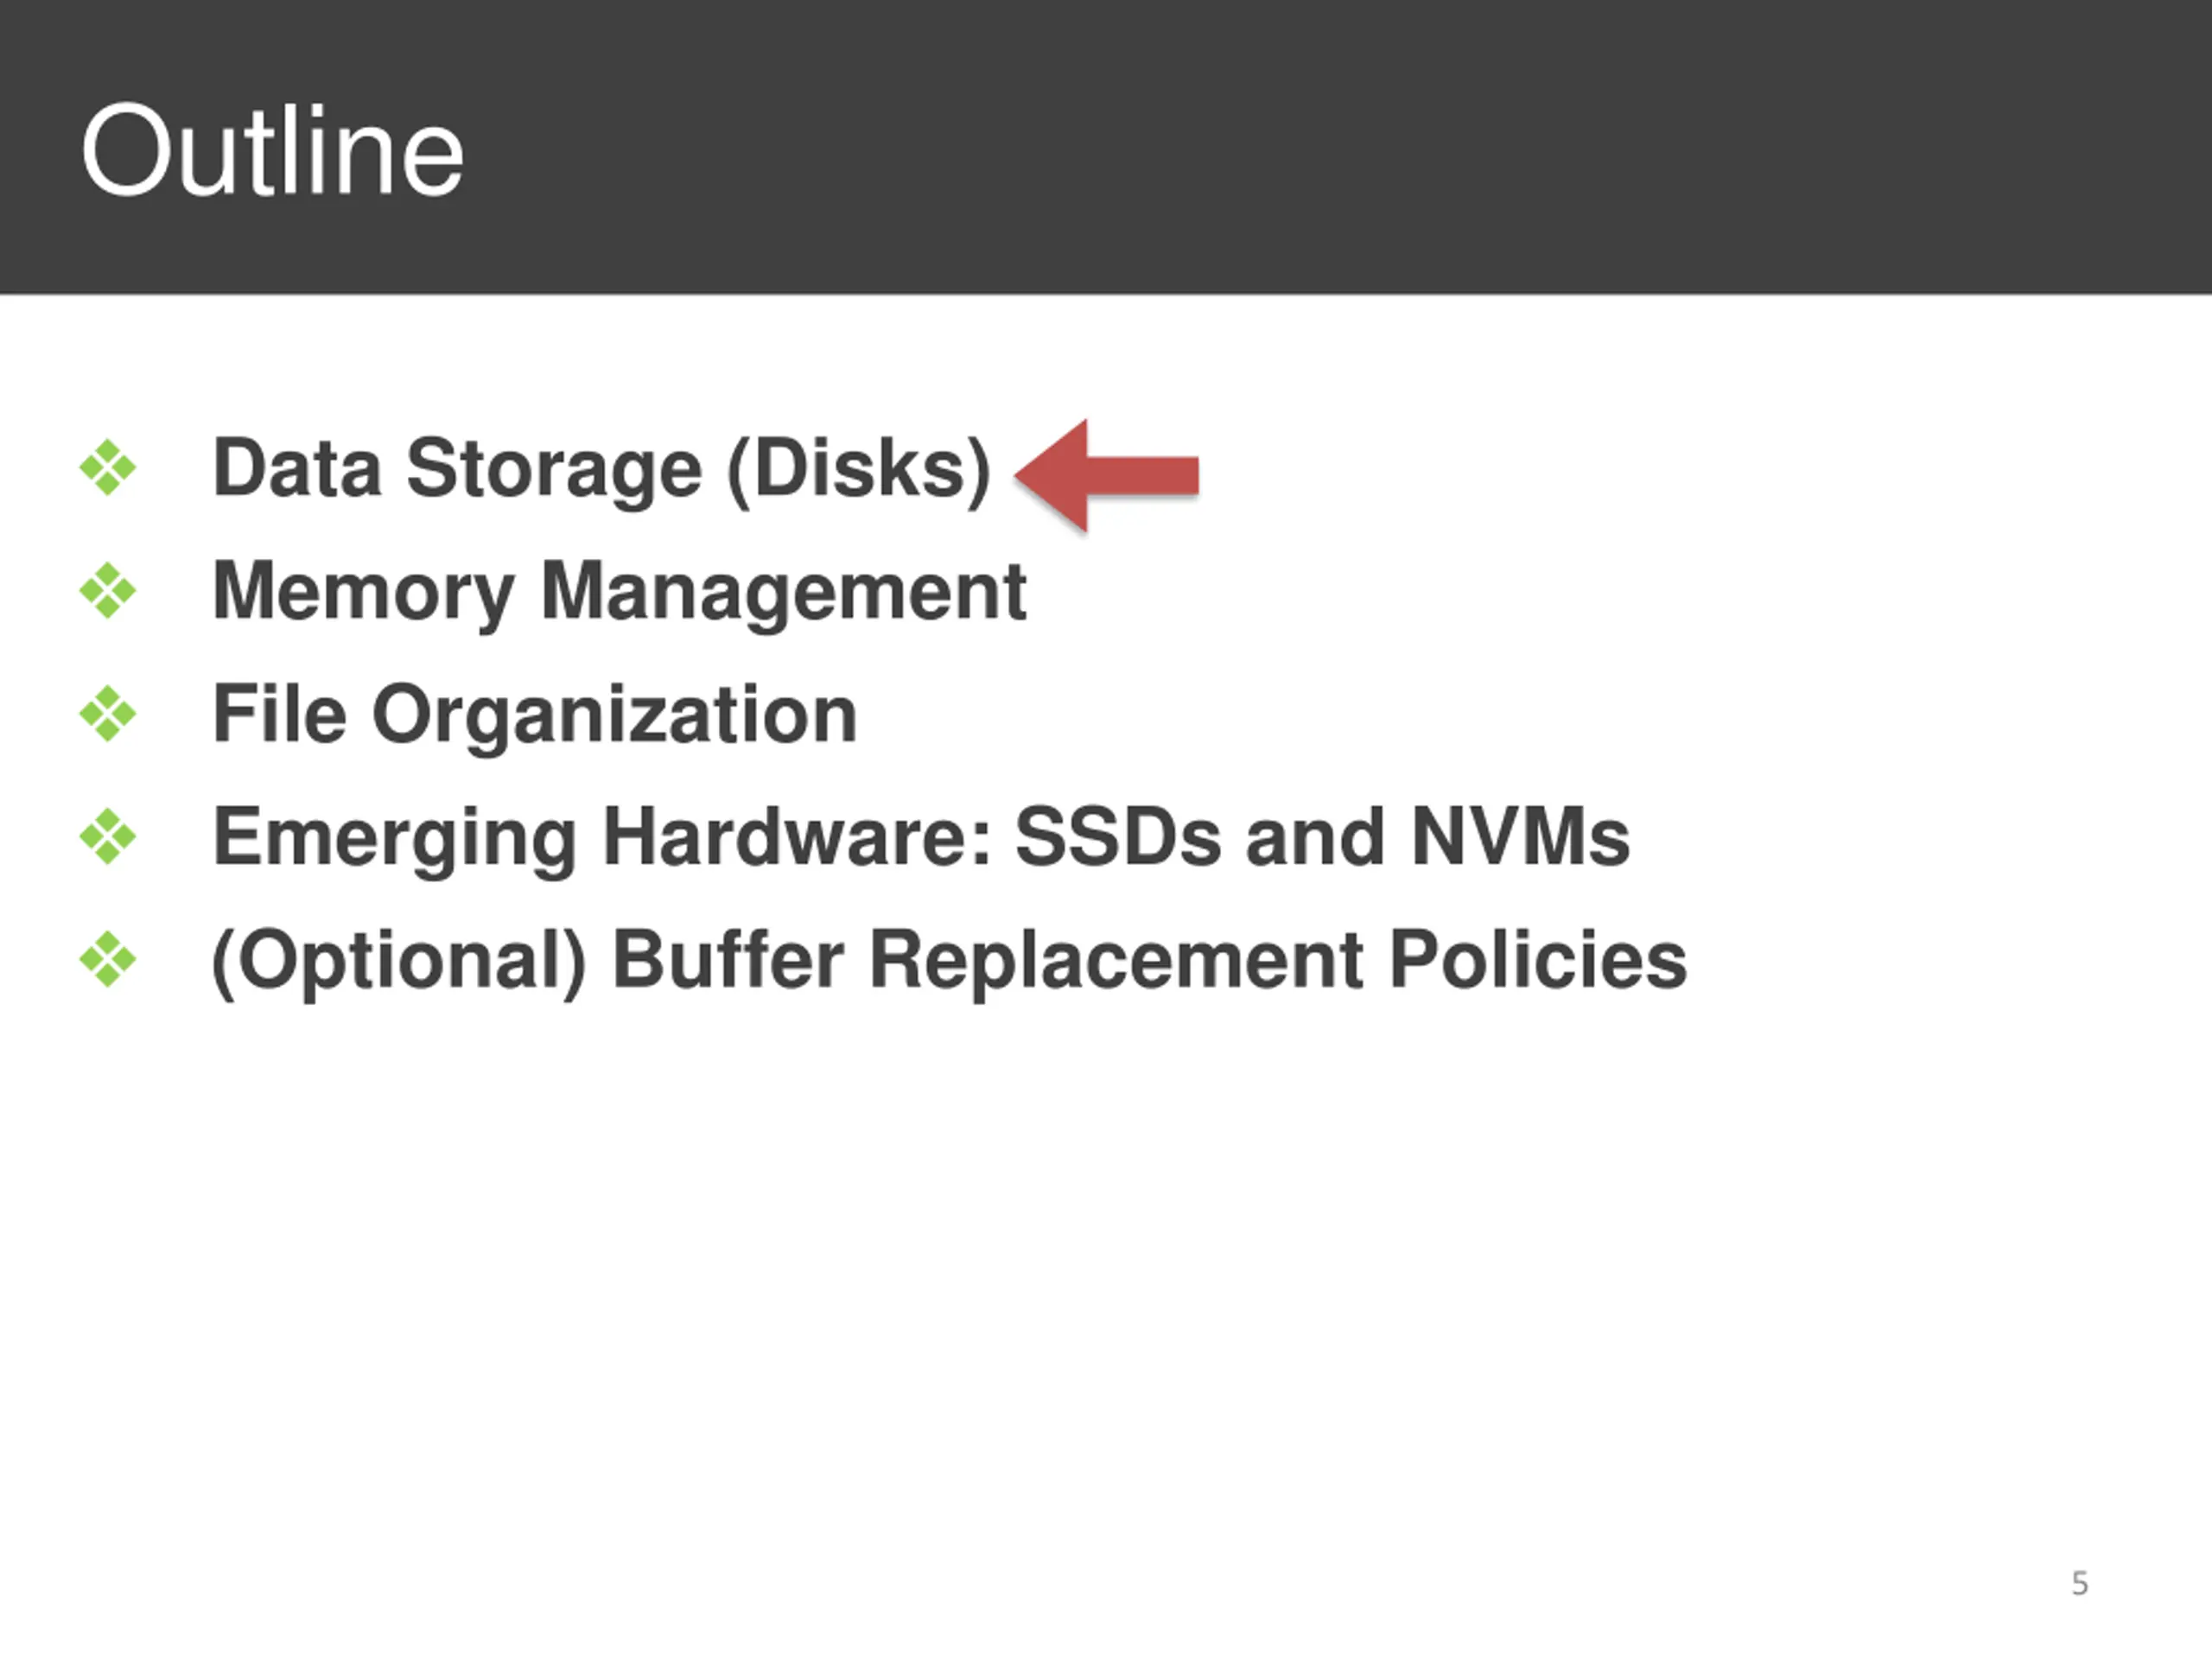The image size is (2212, 1659).
Task: Click the green bullet beside Memory Management
Action: point(108,591)
